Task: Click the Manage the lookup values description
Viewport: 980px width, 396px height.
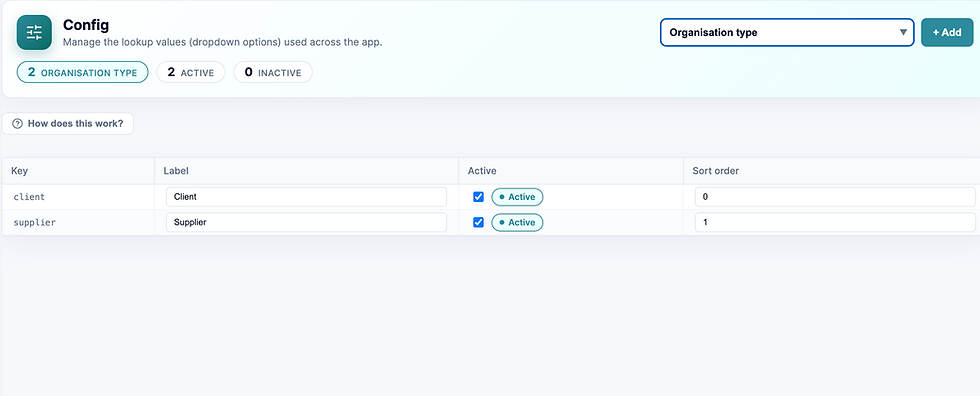Action: click(x=222, y=43)
